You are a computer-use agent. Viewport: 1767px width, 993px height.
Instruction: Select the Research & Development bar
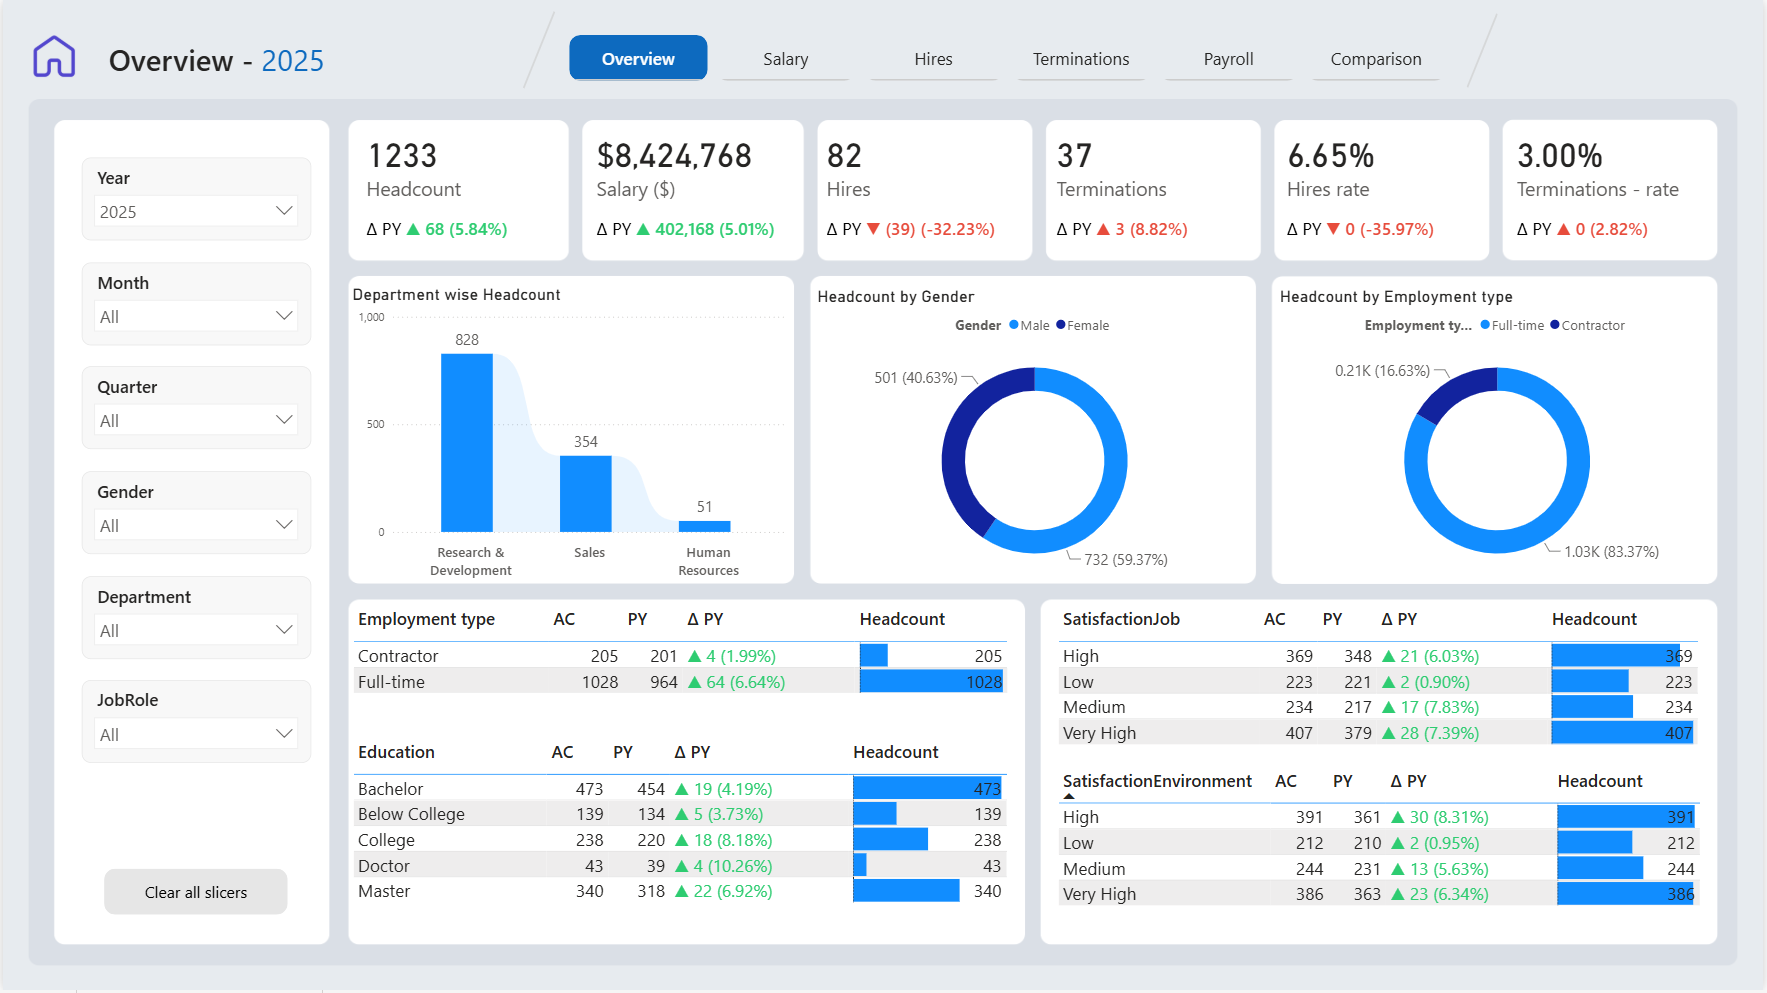pyautogui.click(x=467, y=443)
